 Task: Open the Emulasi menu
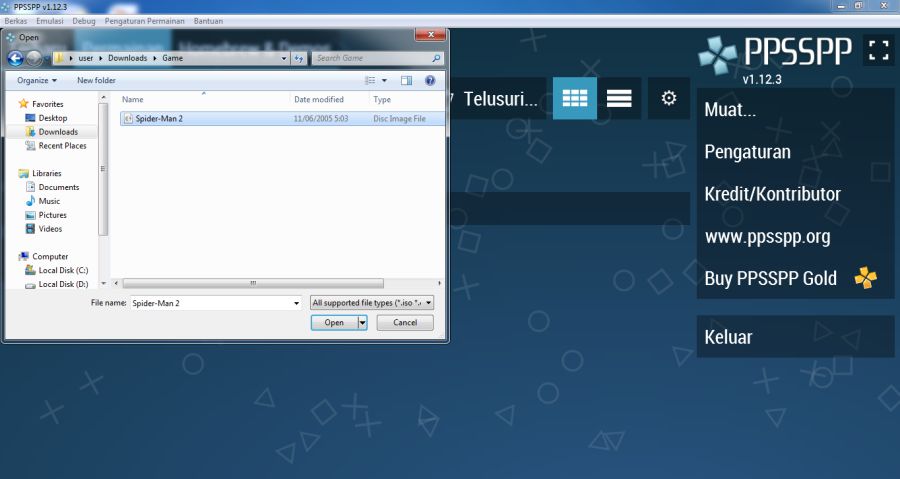pyautogui.click(x=50, y=21)
